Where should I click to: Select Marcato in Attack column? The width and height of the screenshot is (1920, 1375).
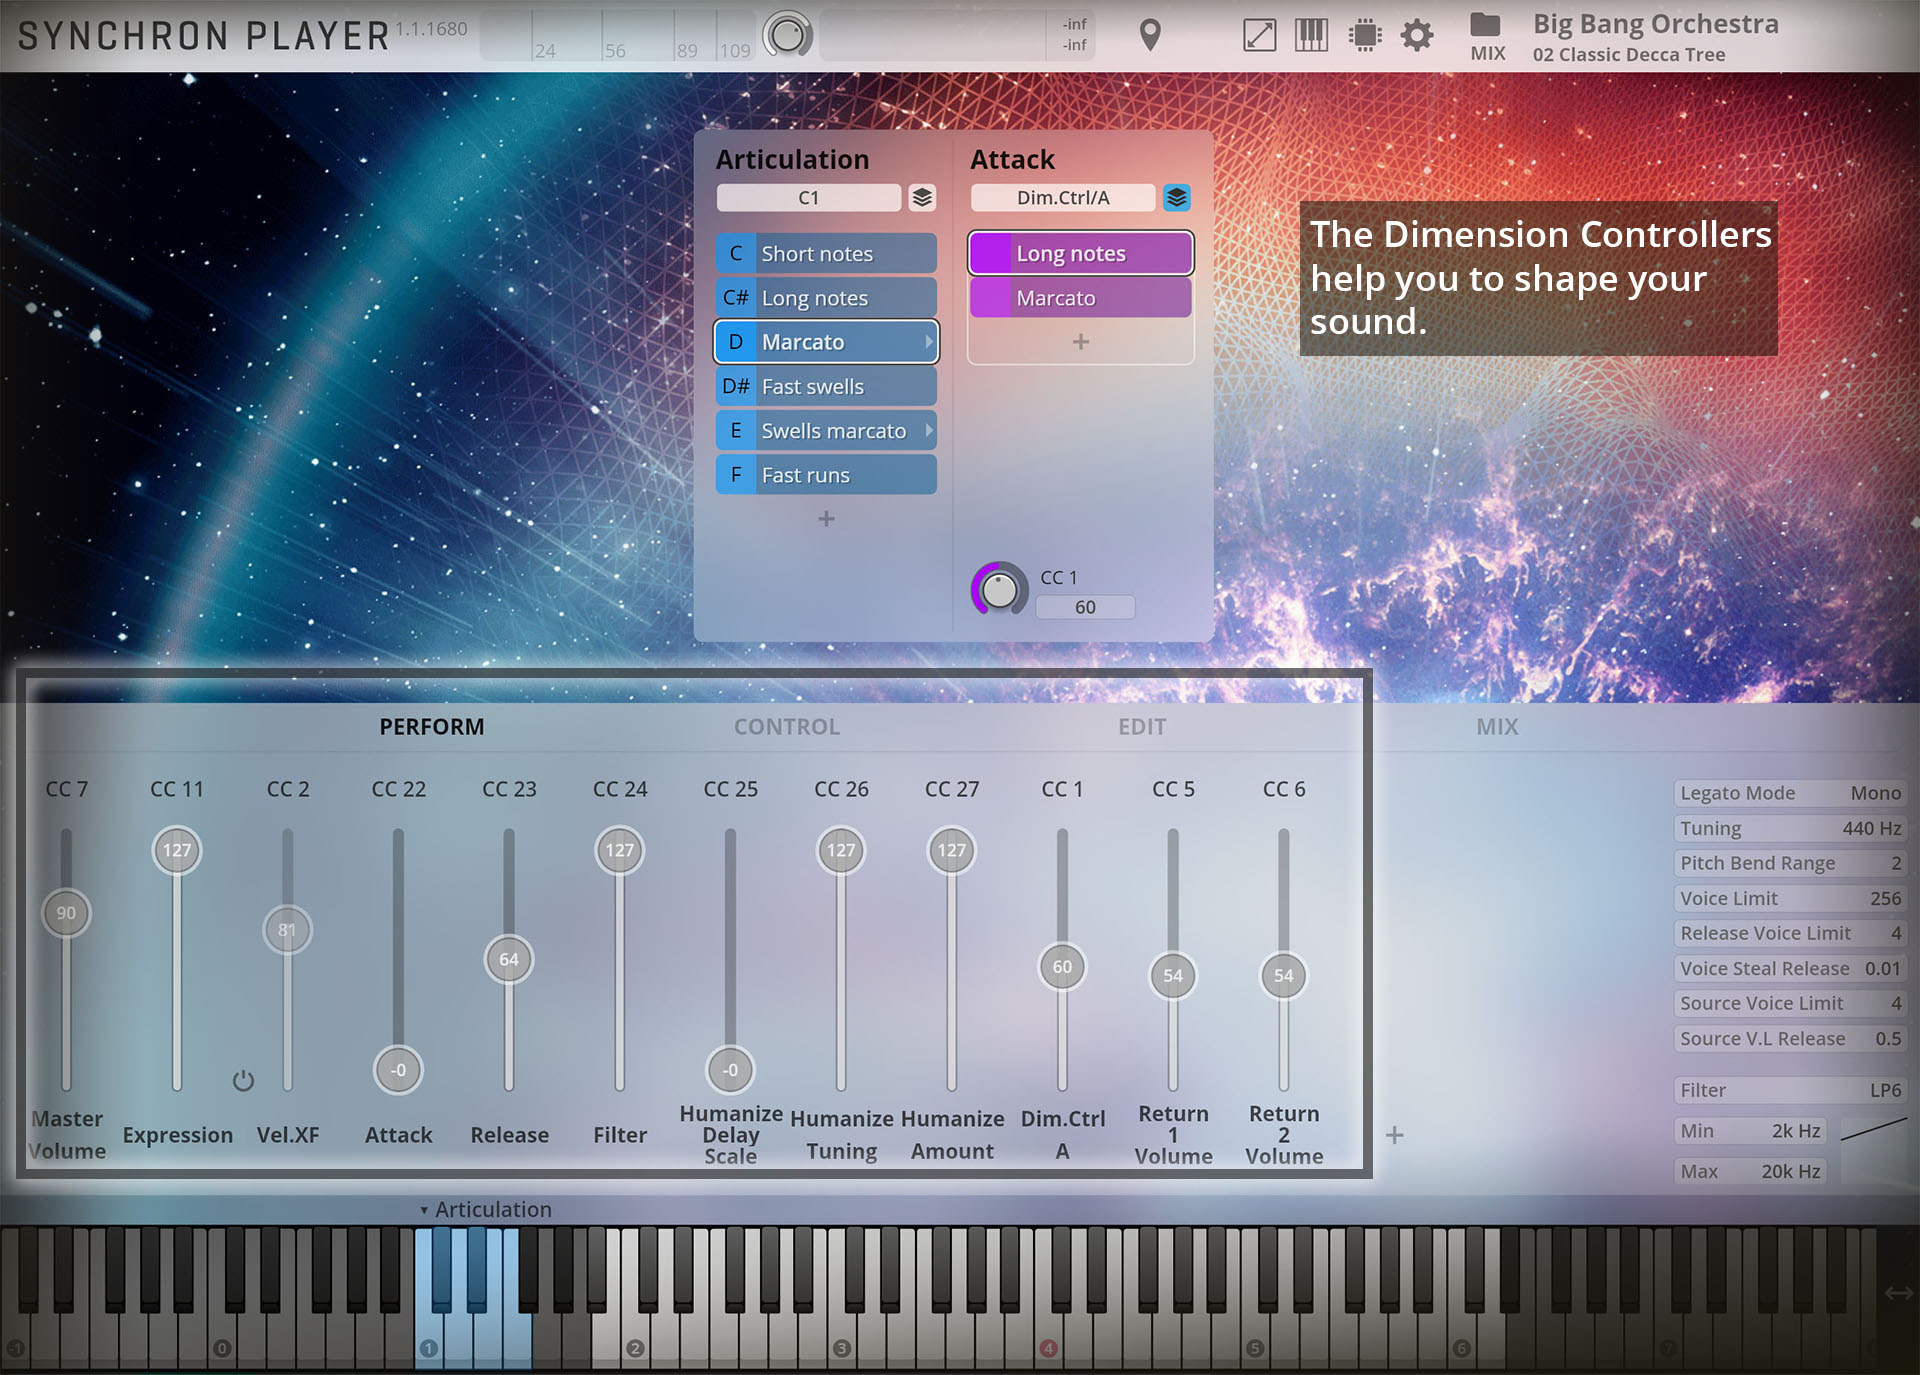pyautogui.click(x=1080, y=298)
